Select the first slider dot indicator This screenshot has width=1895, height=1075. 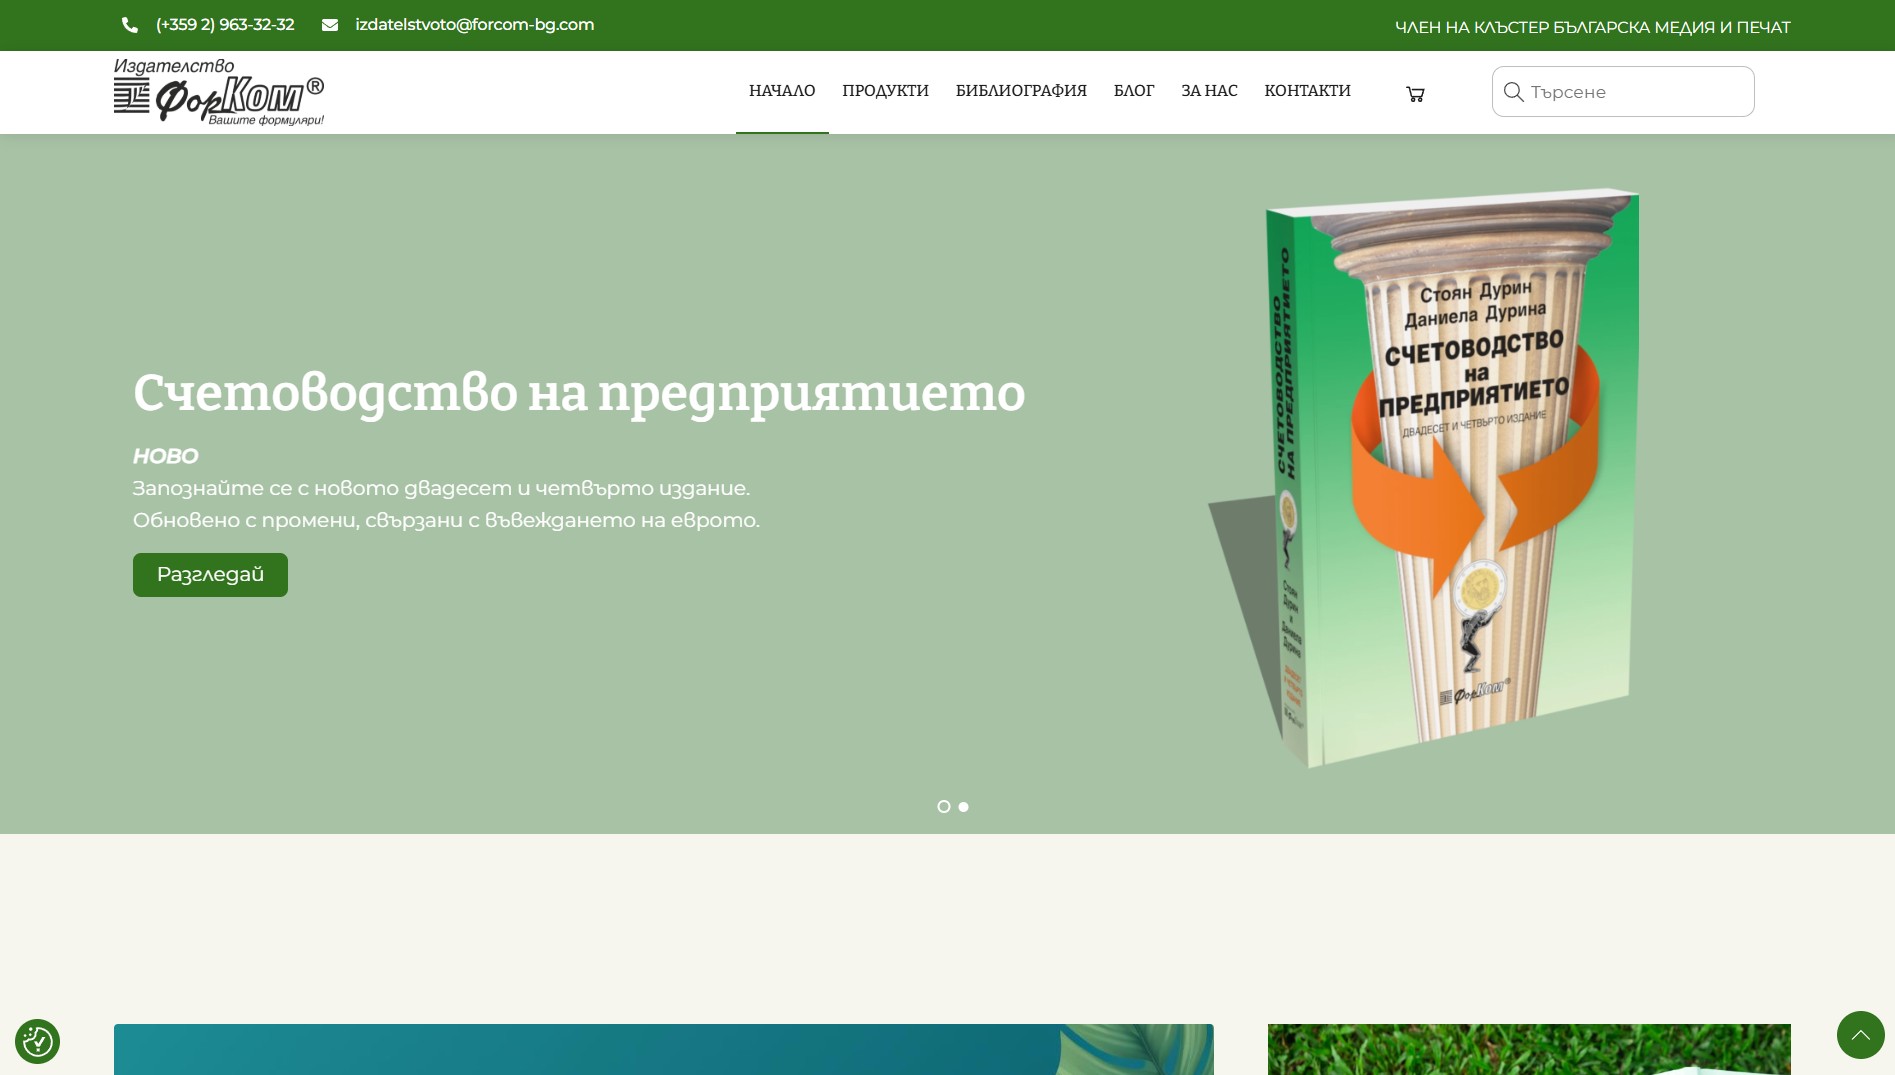point(943,807)
